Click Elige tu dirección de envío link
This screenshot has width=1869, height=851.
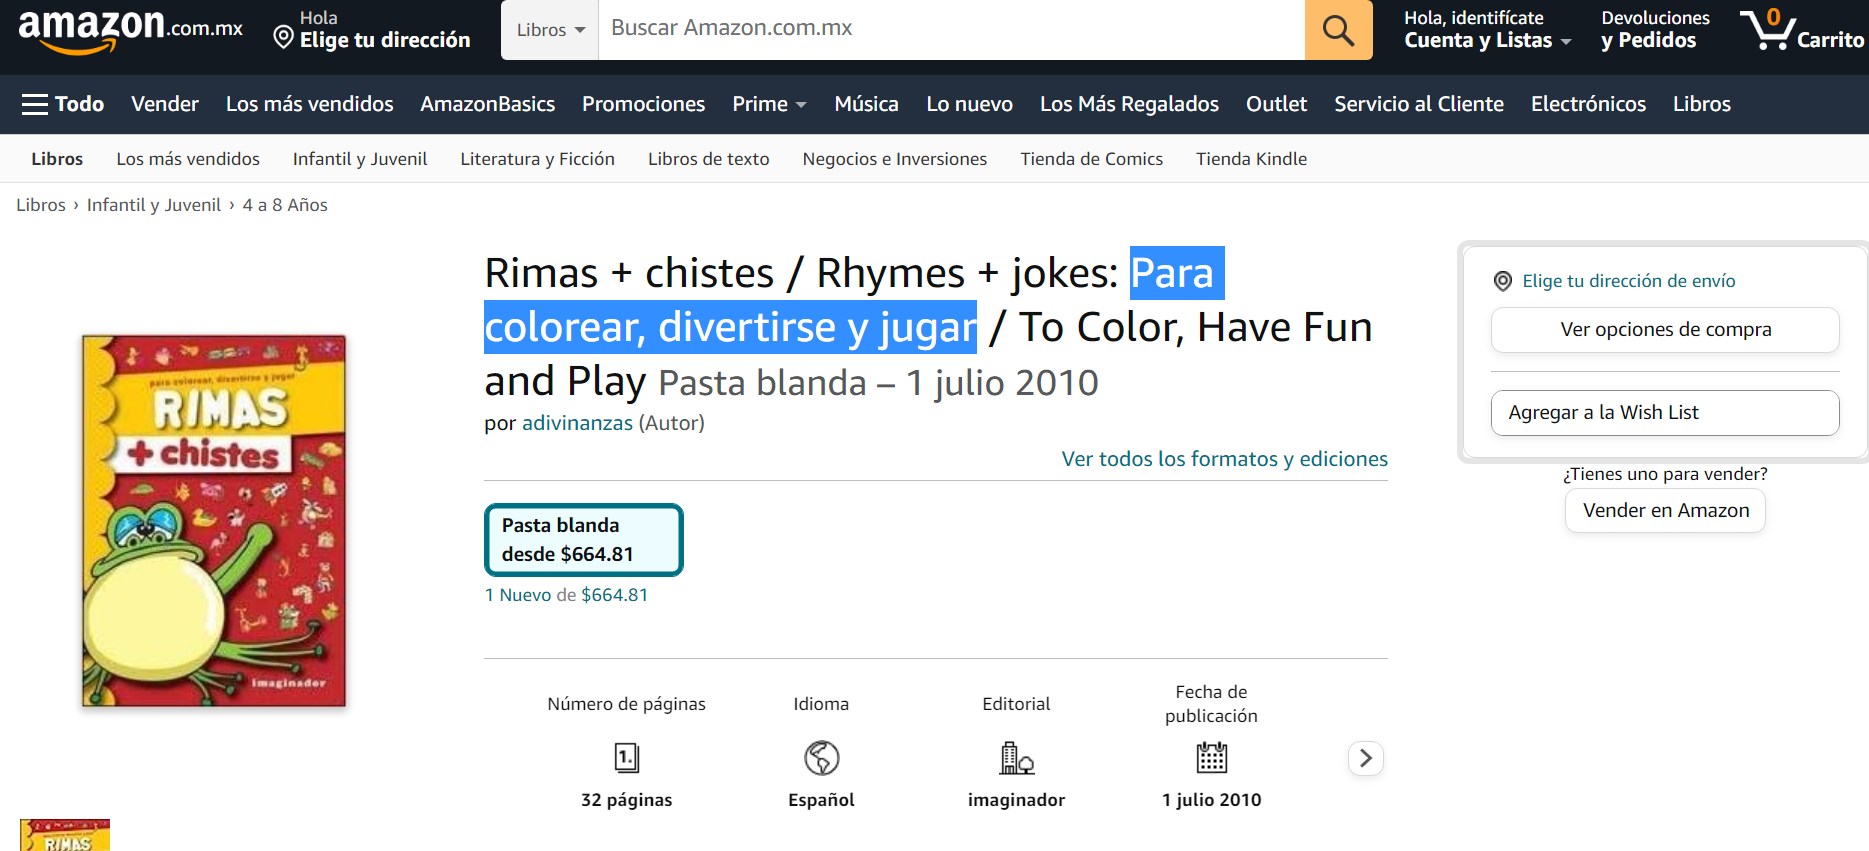coord(1629,281)
